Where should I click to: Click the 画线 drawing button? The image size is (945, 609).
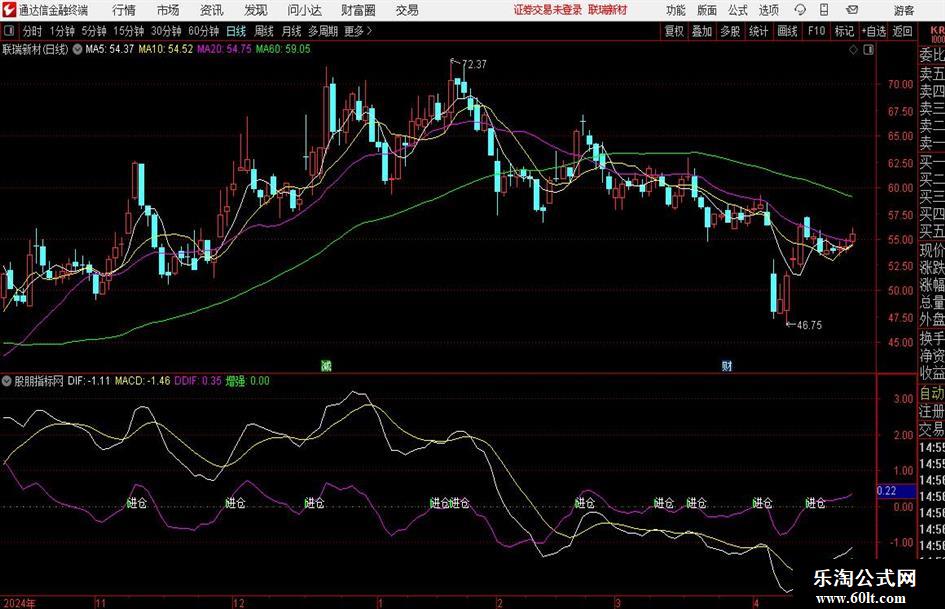click(787, 31)
